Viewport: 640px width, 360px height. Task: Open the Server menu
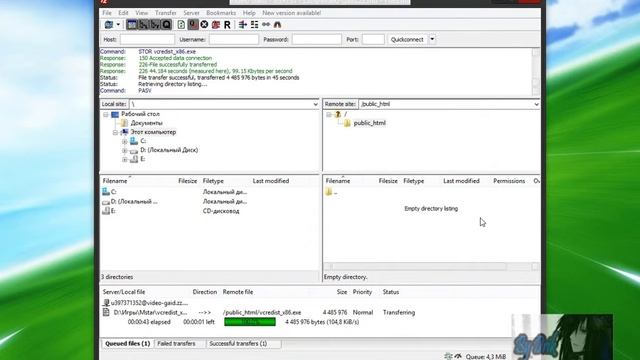(x=191, y=13)
